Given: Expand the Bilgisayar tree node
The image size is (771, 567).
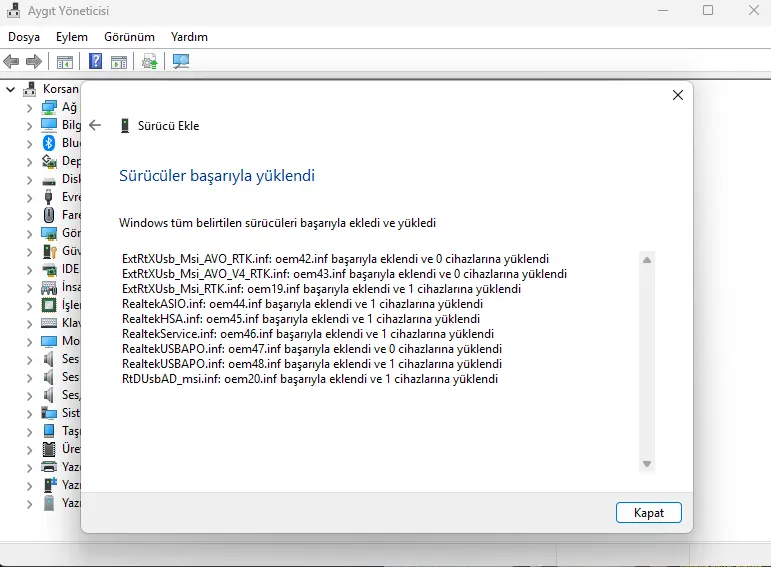Looking at the screenshot, I should click(x=30, y=126).
